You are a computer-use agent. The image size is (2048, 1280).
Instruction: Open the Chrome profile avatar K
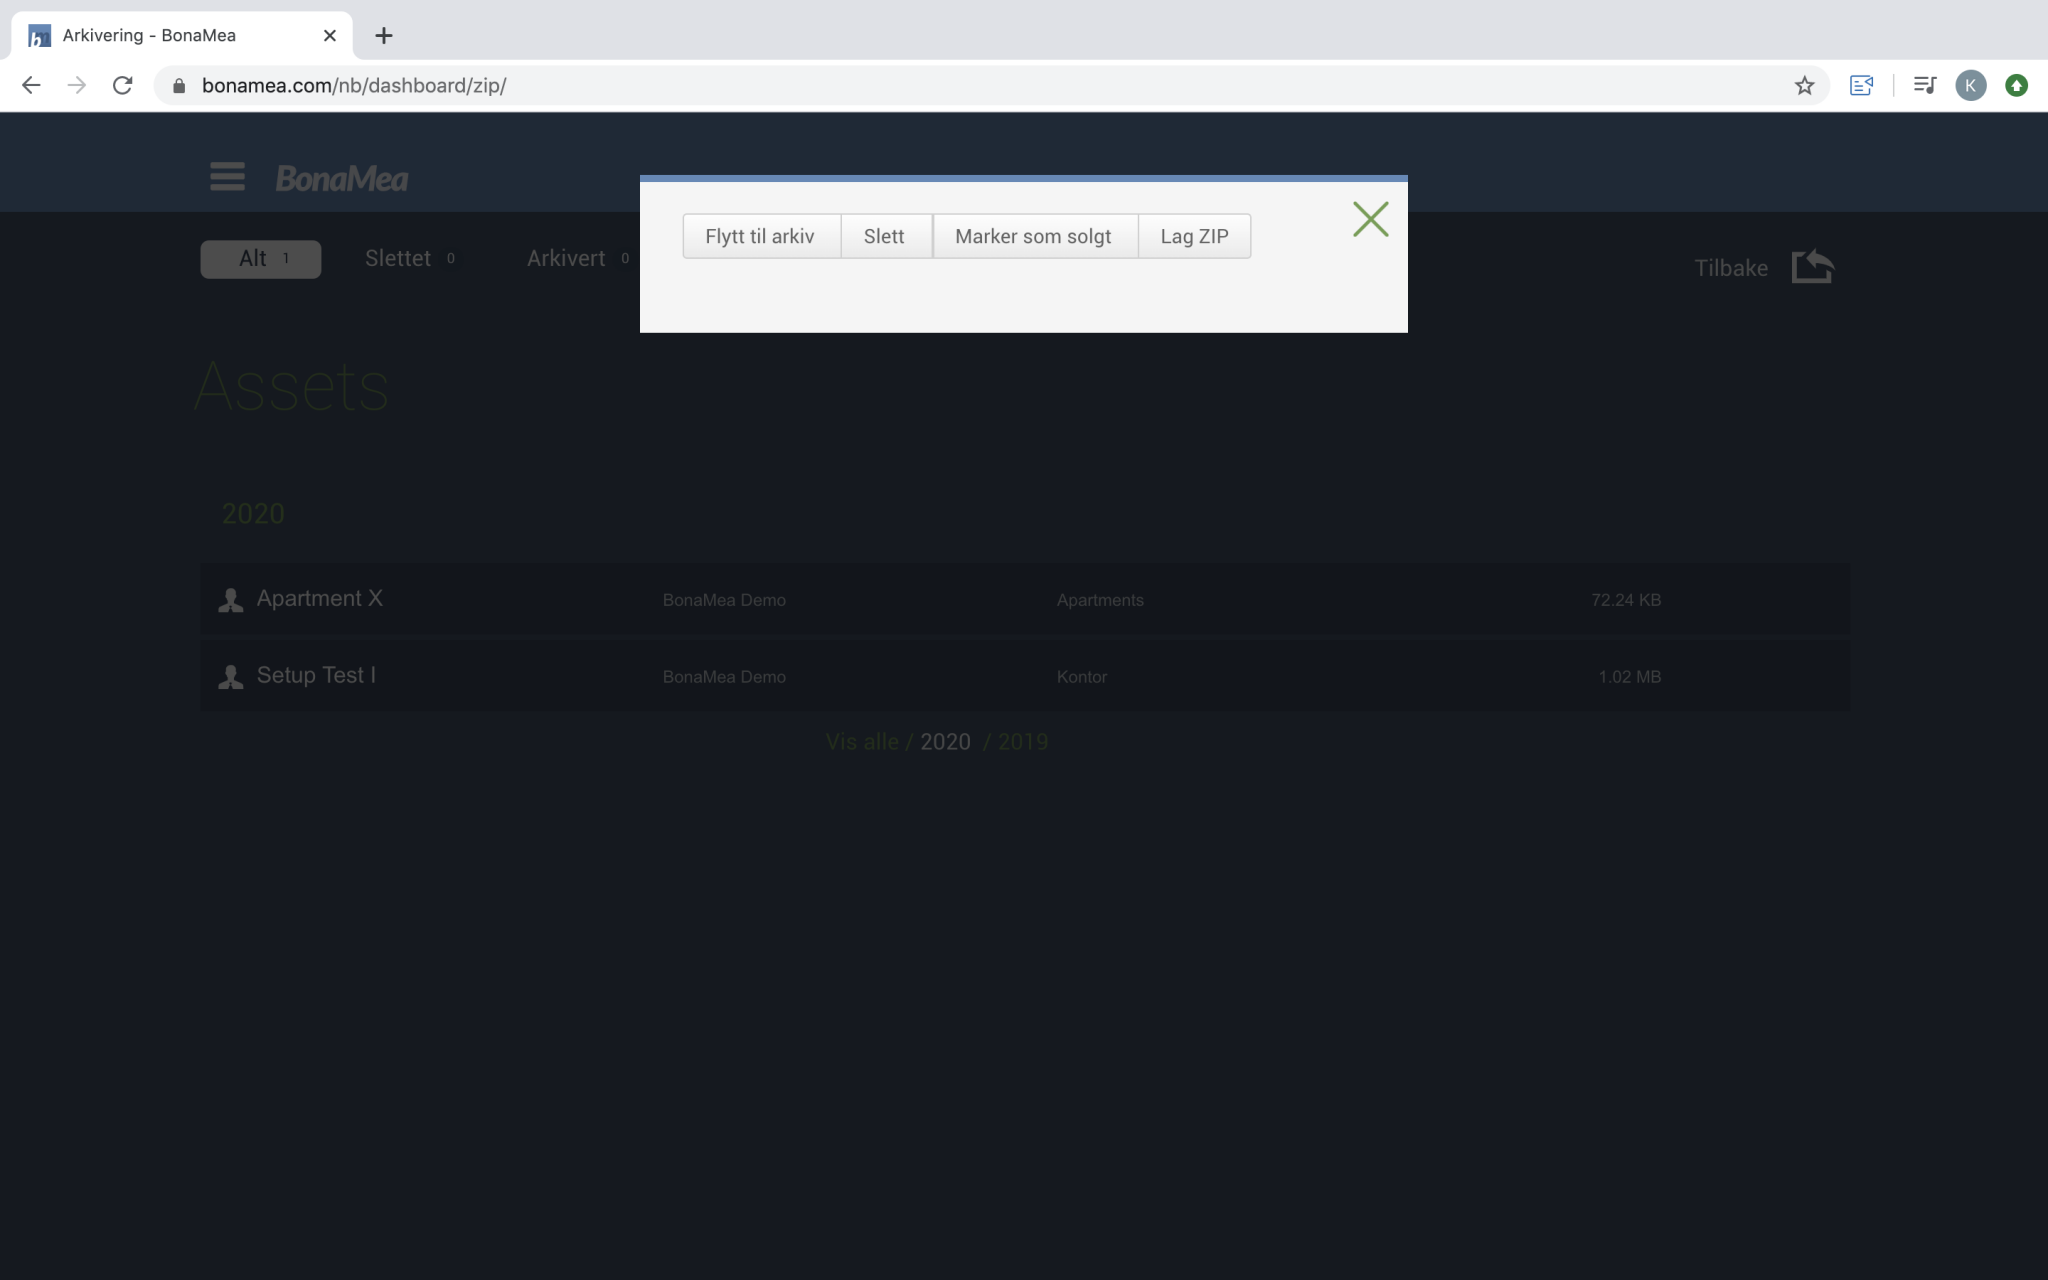[x=1970, y=86]
